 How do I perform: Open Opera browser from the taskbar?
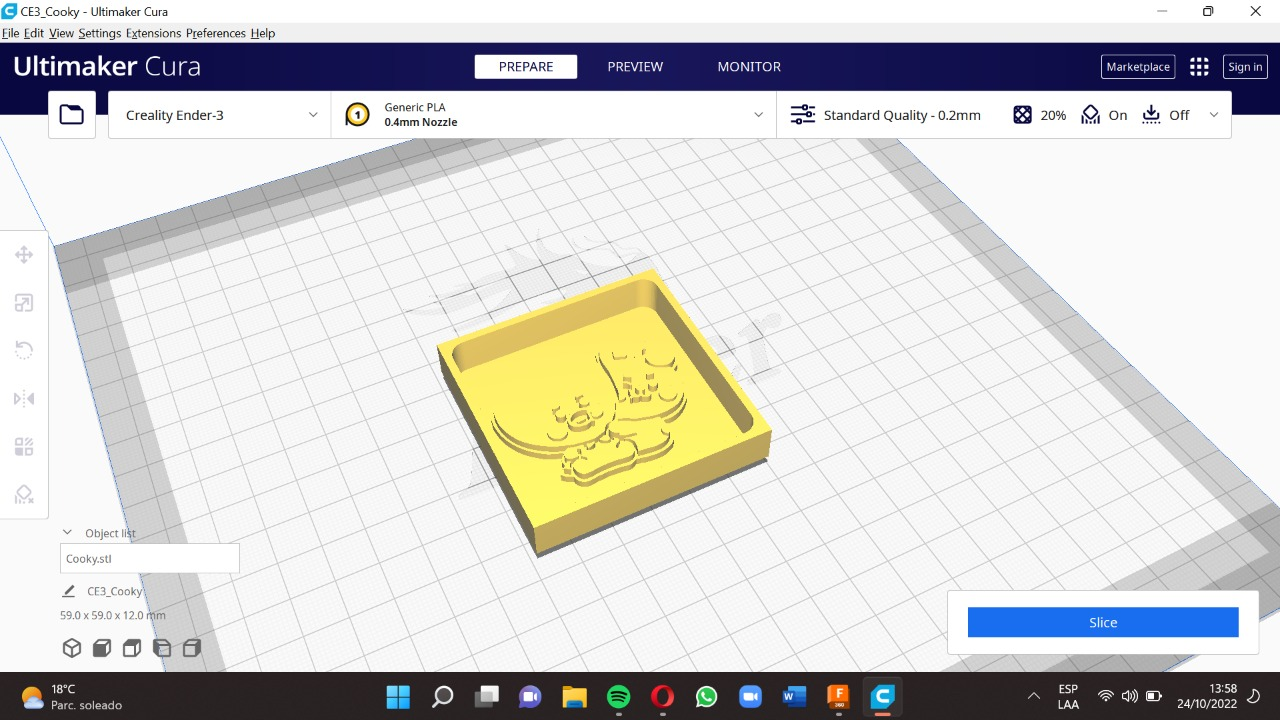pos(662,696)
